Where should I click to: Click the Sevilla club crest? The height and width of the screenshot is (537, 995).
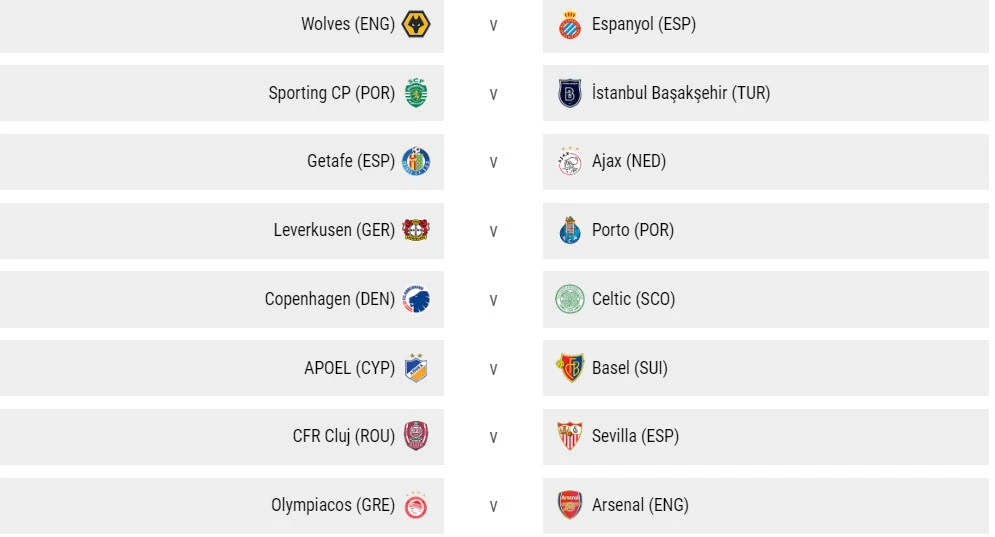point(570,436)
